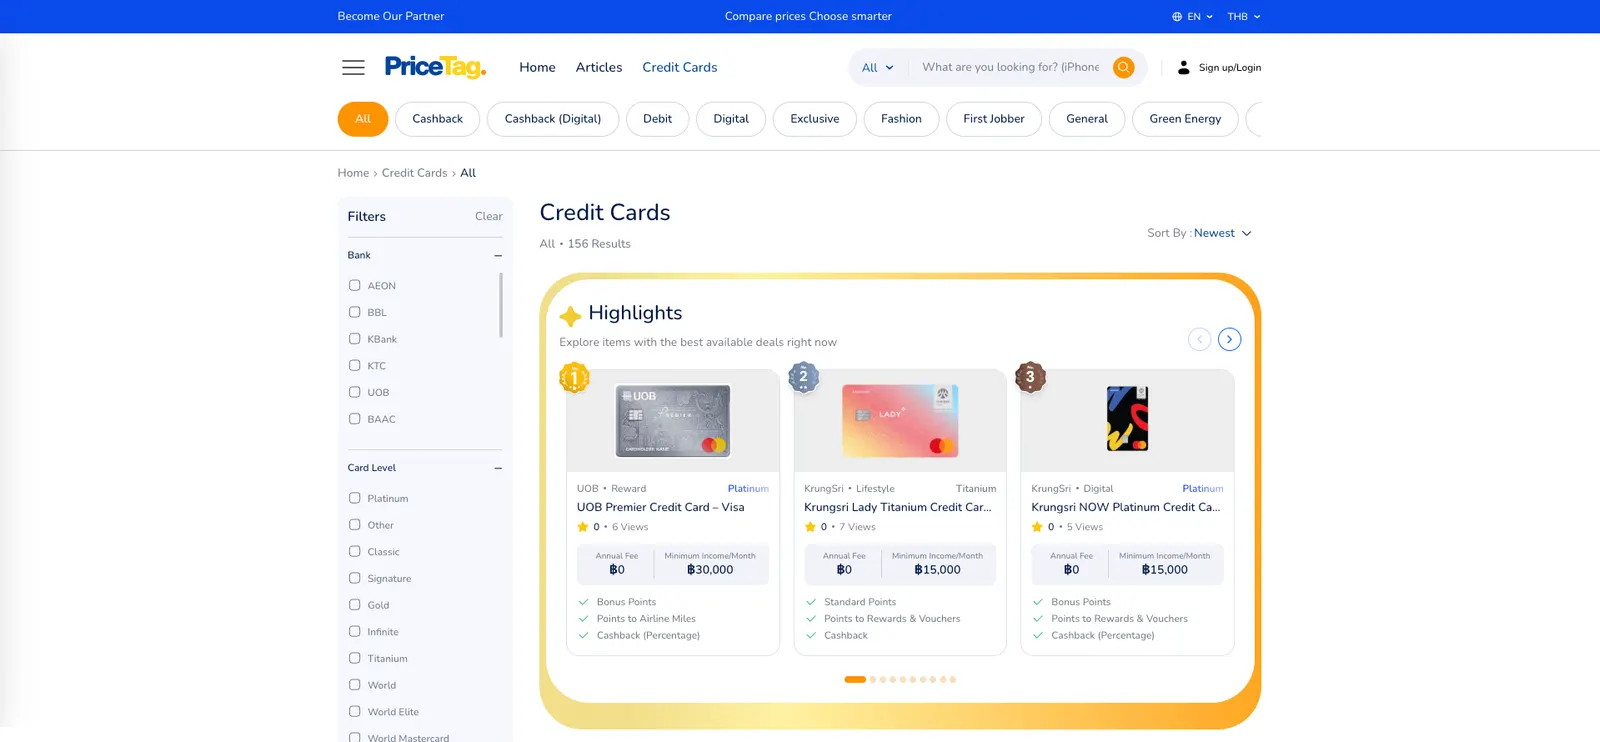Open the Articles nav item

pyautogui.click(x=599, y=67)
